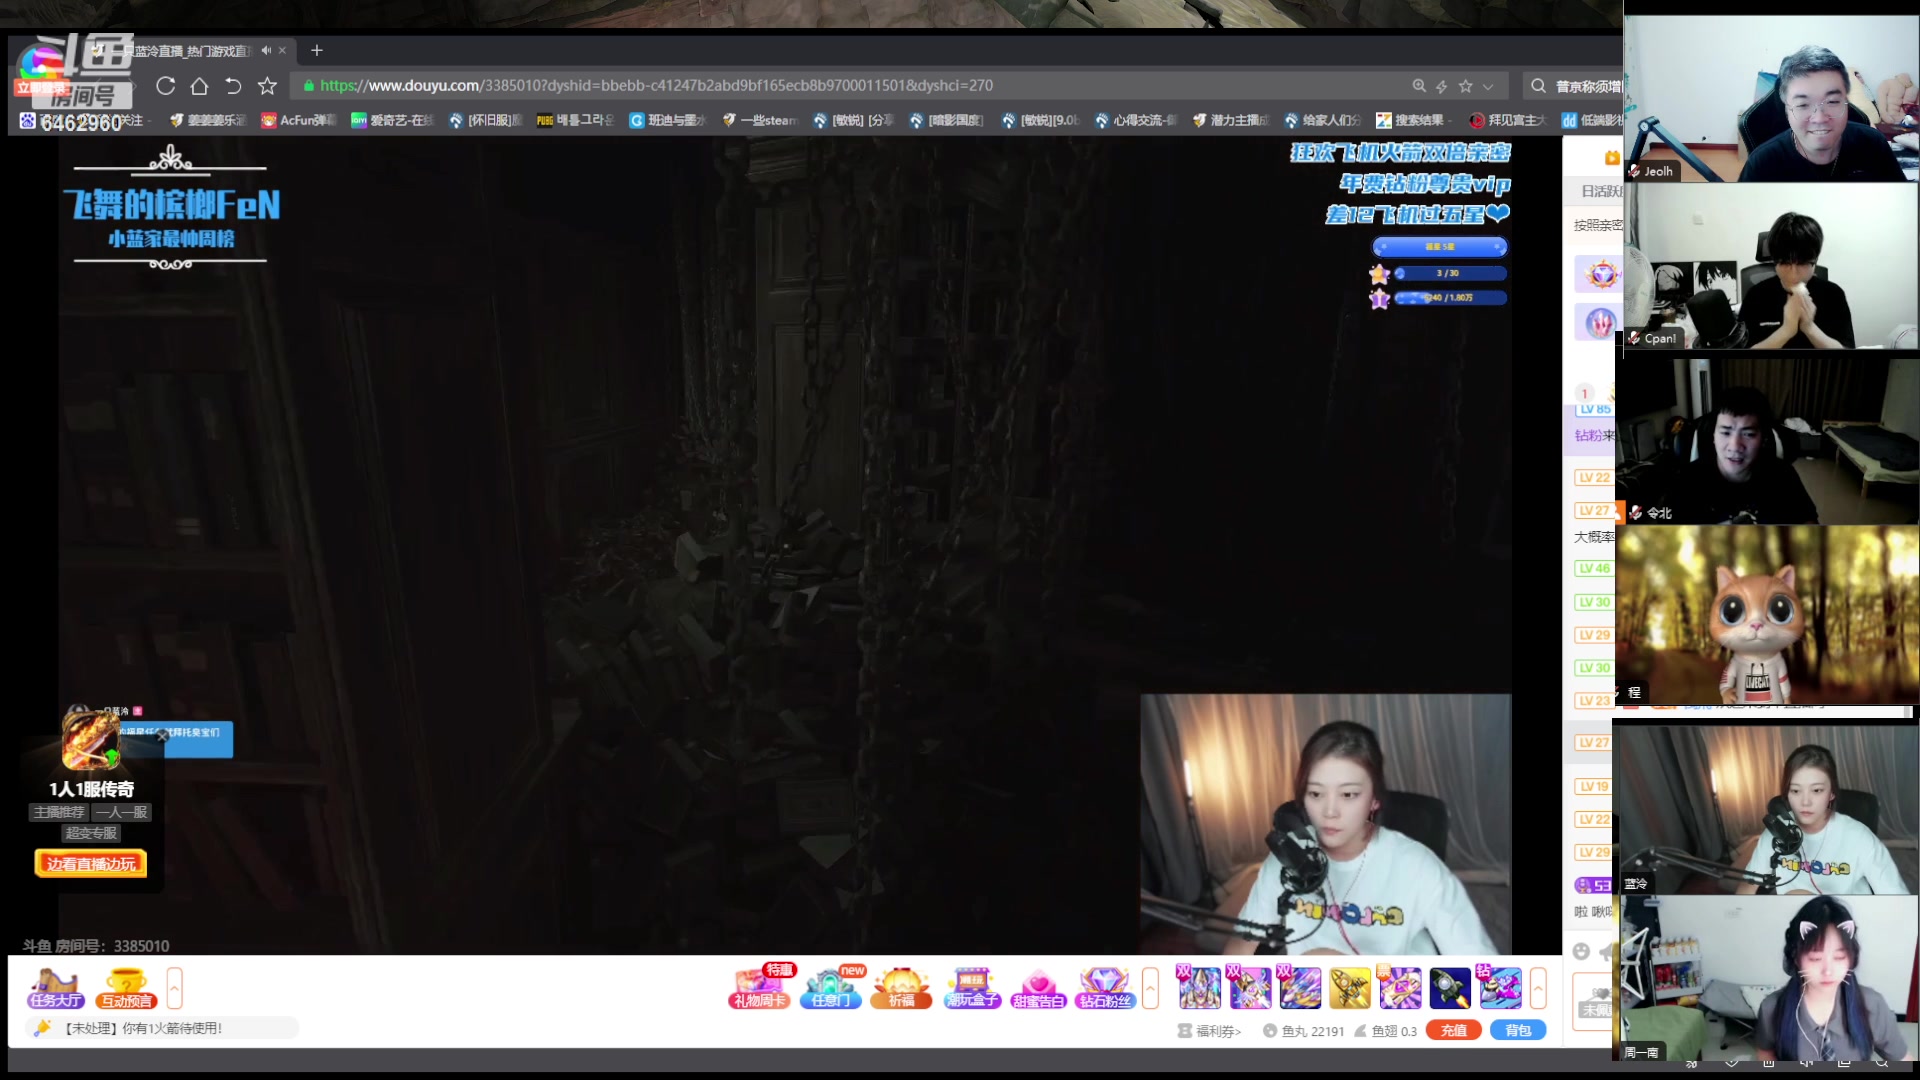Mute the tab audio speaker icon
Viewport: 1920px width, 1080px height.
(266, 50)
